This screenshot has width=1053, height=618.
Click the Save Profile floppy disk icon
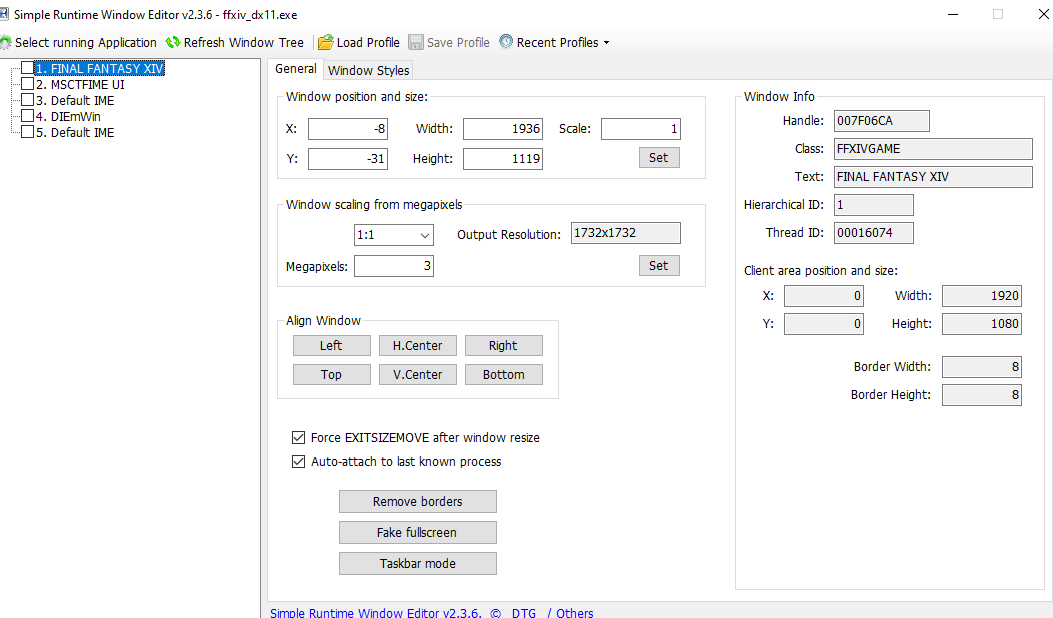(416, 42)
